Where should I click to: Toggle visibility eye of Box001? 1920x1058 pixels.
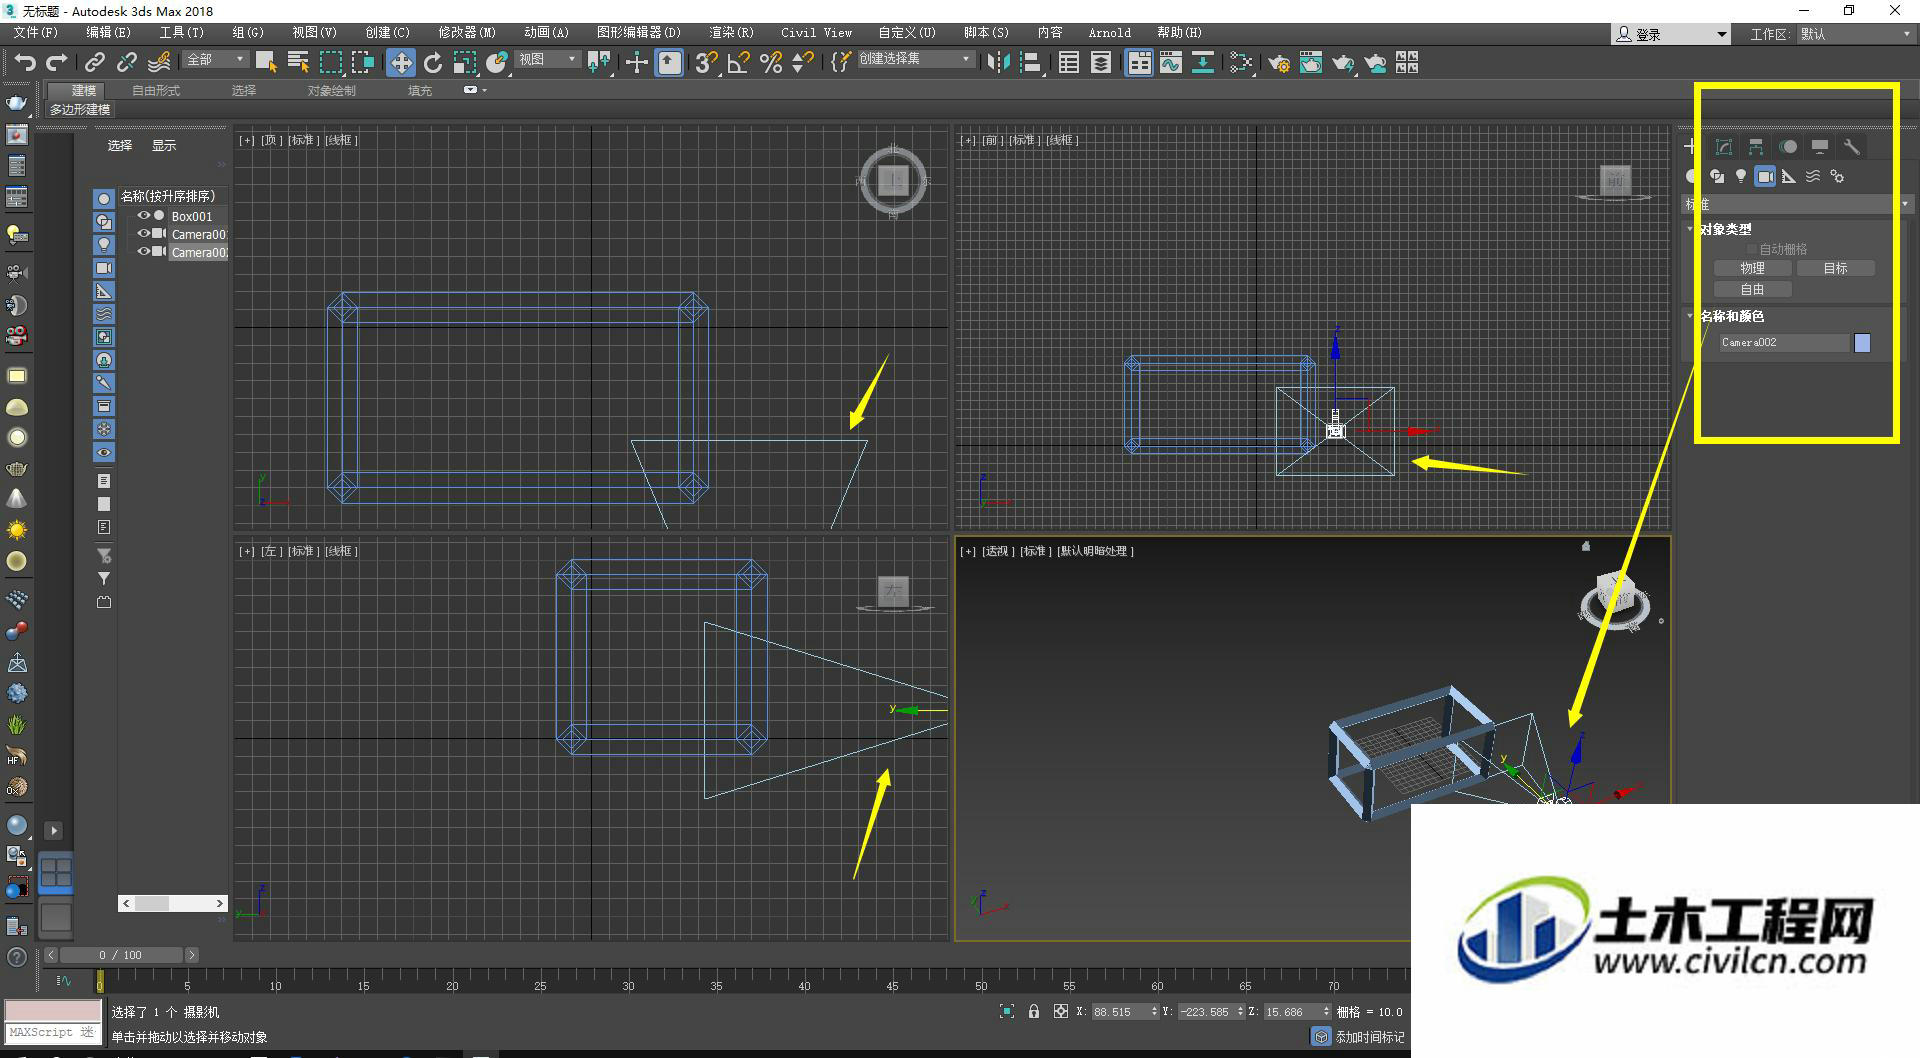coord(143,216)
